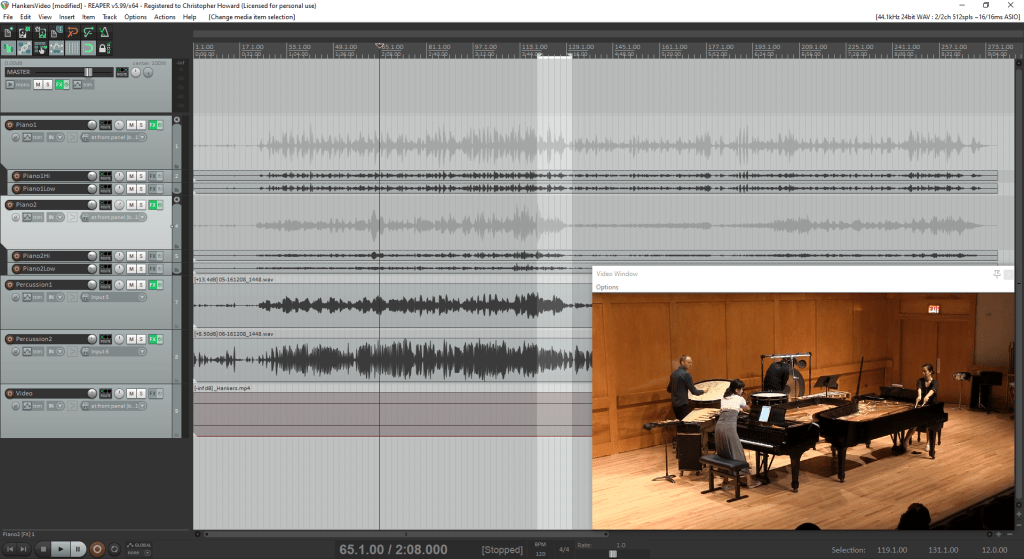Open the Percussion2 Input 6 dropdown
The width and height of the screenshot is (1024, 559).
click(114, 352)
